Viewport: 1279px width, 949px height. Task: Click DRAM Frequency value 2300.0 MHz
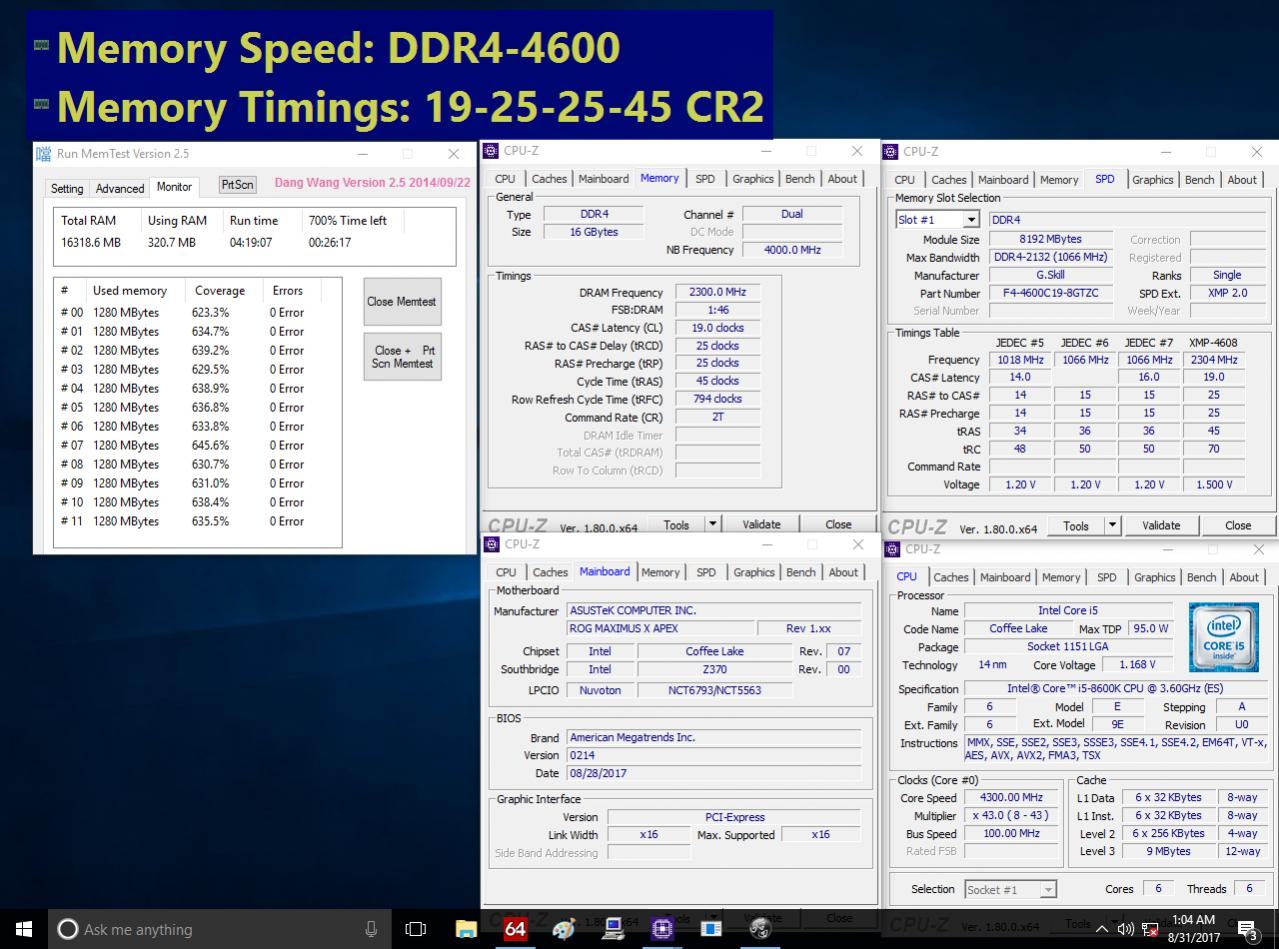[717, 292]
